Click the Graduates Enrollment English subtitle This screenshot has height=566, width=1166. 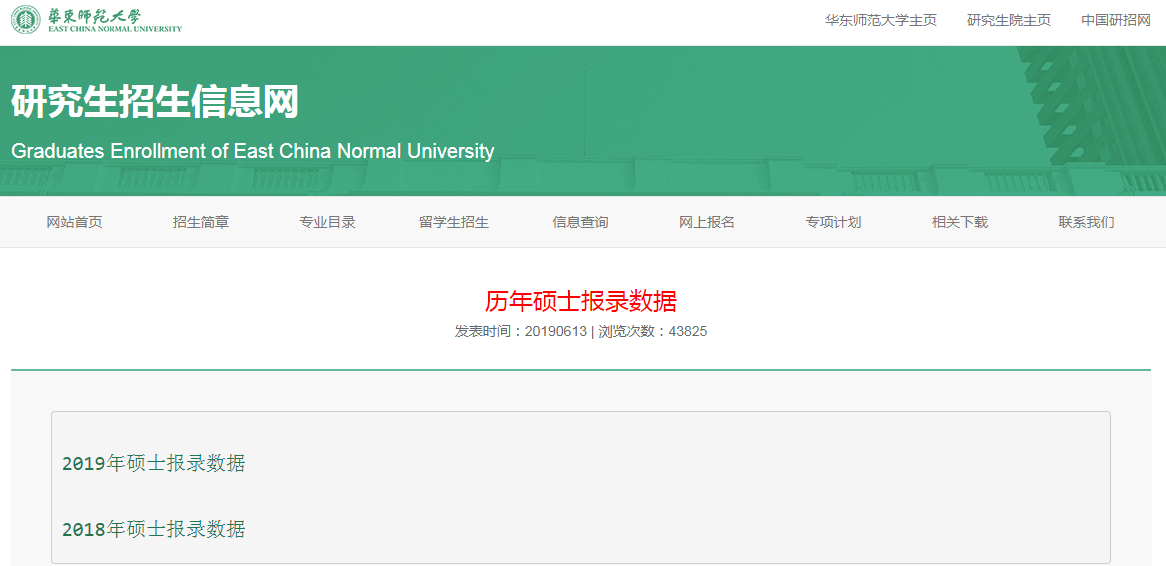[252, 151]
